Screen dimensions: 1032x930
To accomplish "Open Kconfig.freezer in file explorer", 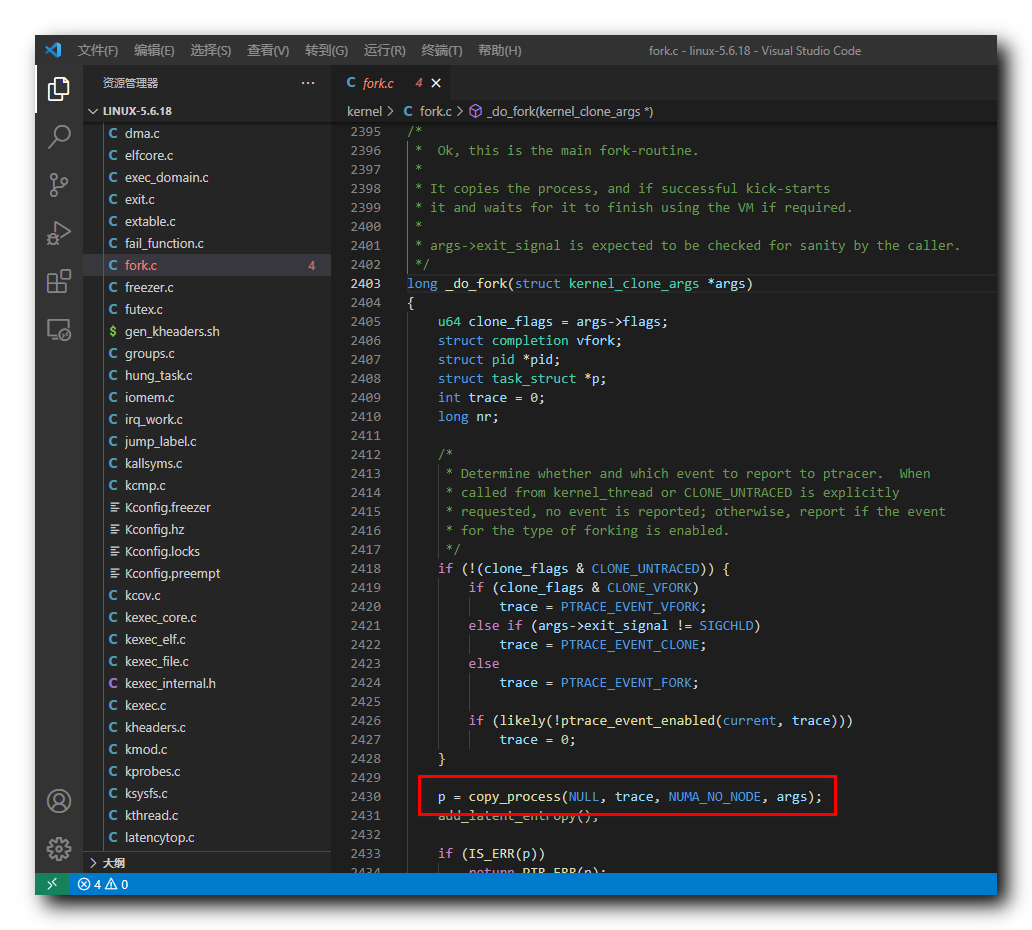I will [x=207, y=507].
